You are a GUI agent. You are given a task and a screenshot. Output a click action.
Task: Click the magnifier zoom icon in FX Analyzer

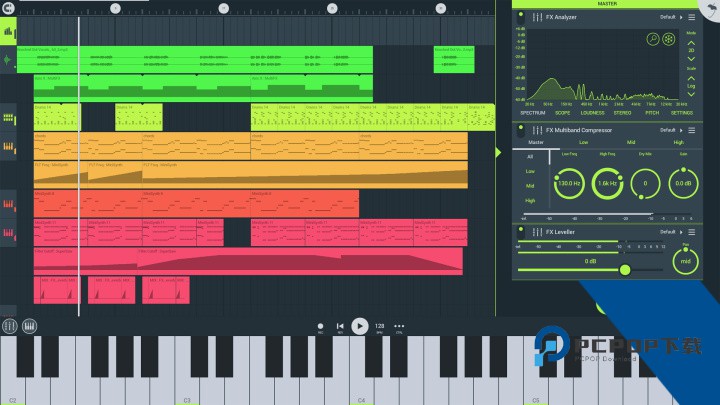point(652,39)
